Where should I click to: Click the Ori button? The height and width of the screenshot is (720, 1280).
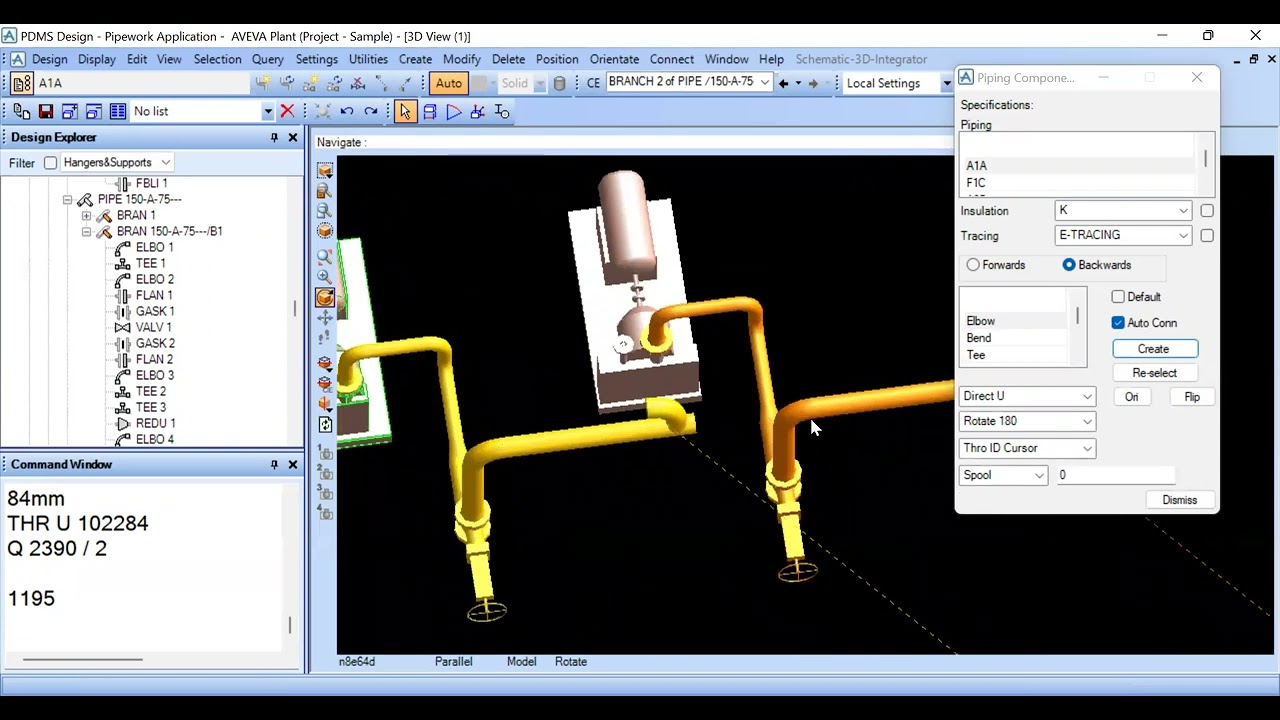pyautogui.click(x=1131, y=397)
